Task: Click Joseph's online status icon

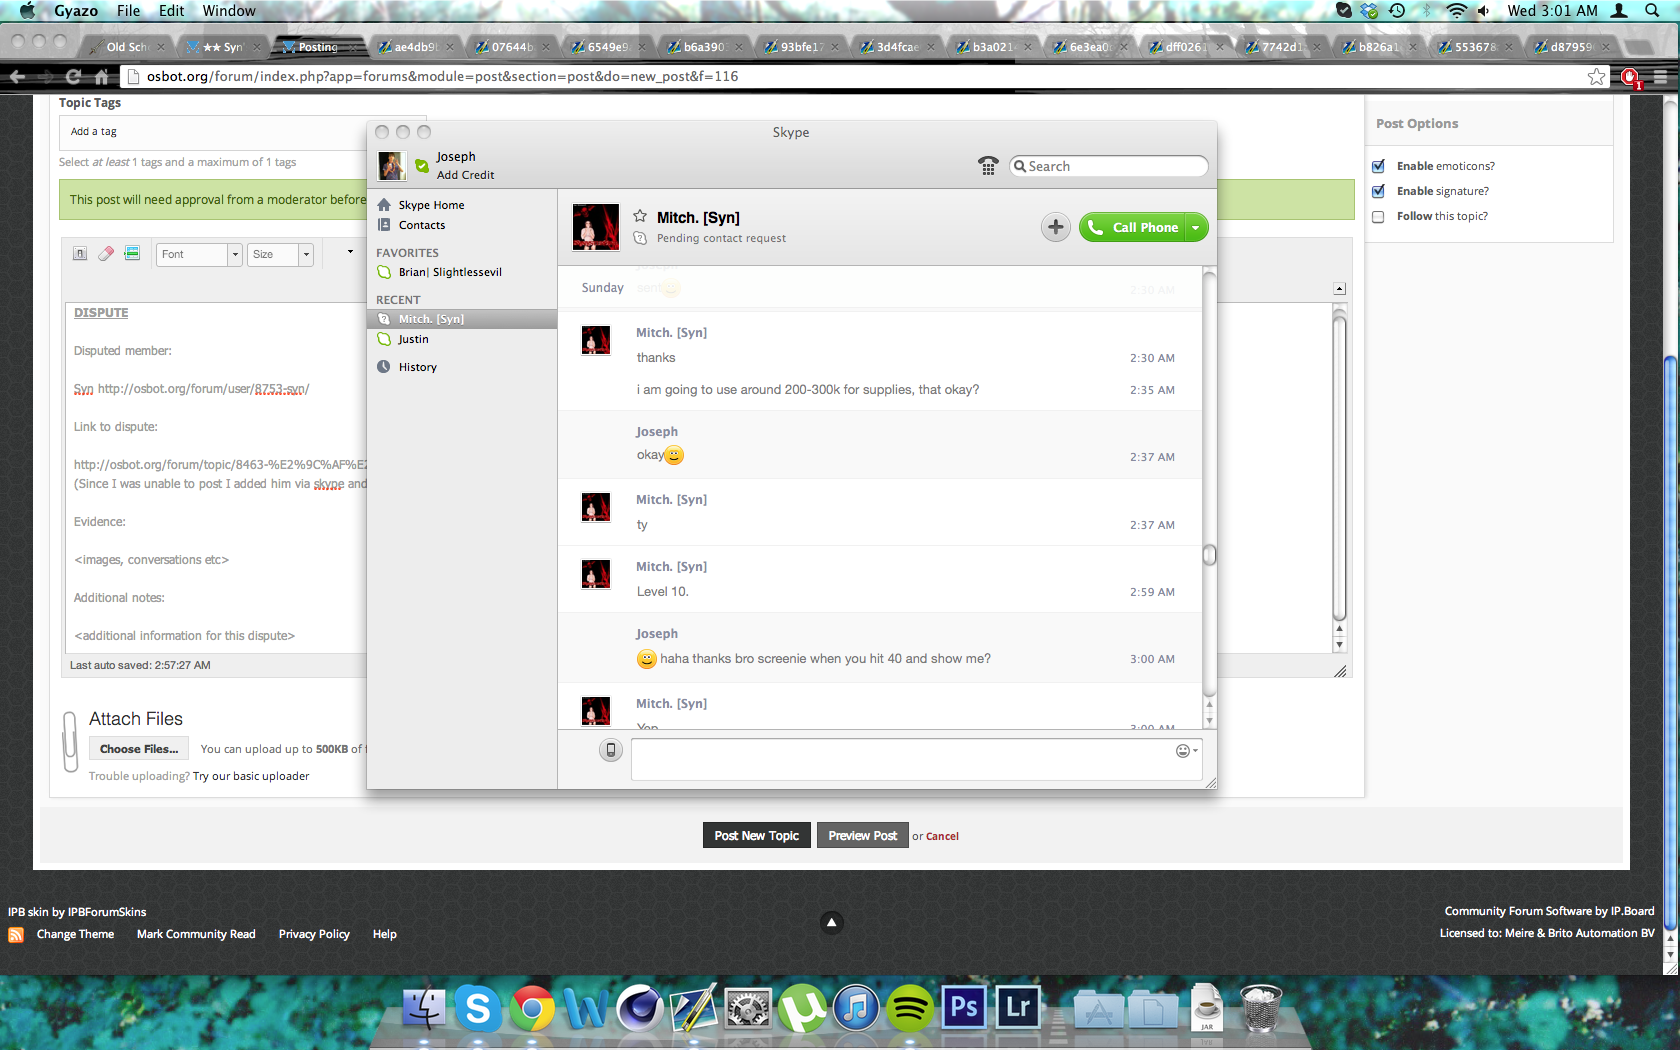Action: click(x=422, y=166)
